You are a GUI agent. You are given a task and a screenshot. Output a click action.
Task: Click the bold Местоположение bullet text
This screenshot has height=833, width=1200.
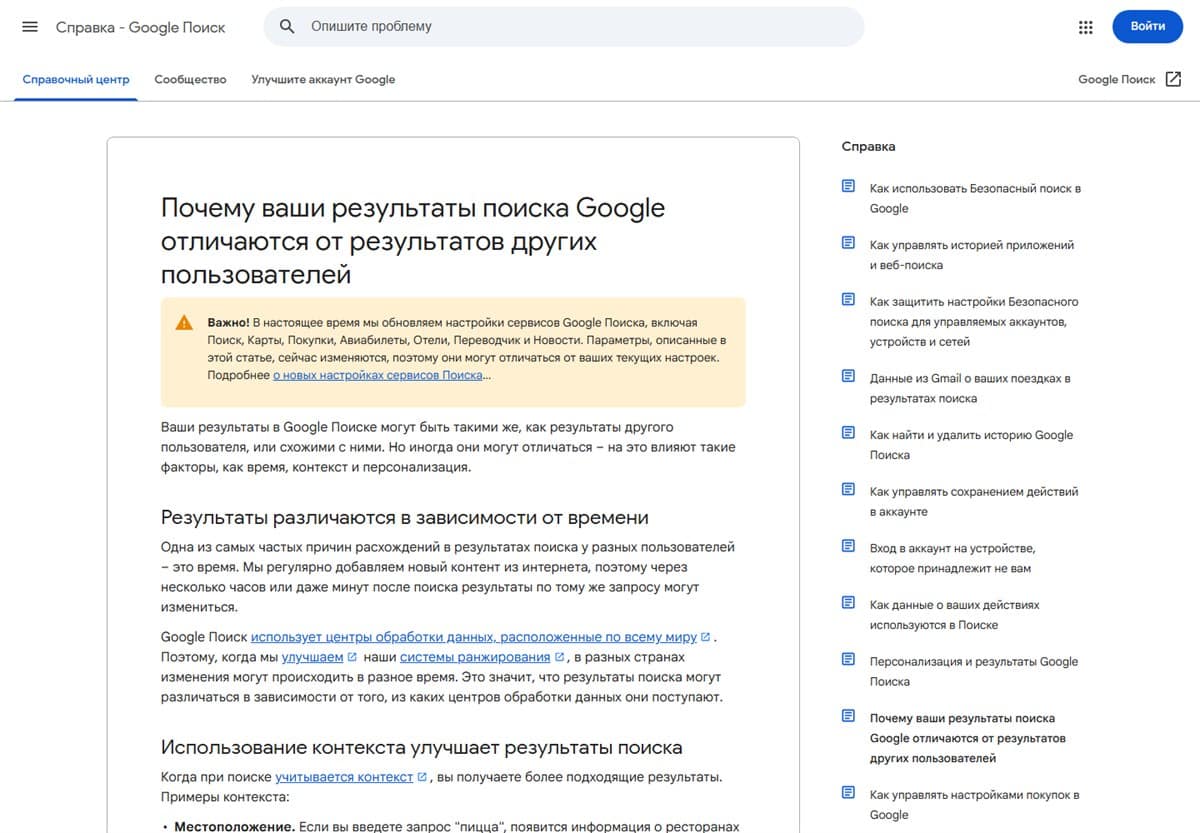pos(234,826)
